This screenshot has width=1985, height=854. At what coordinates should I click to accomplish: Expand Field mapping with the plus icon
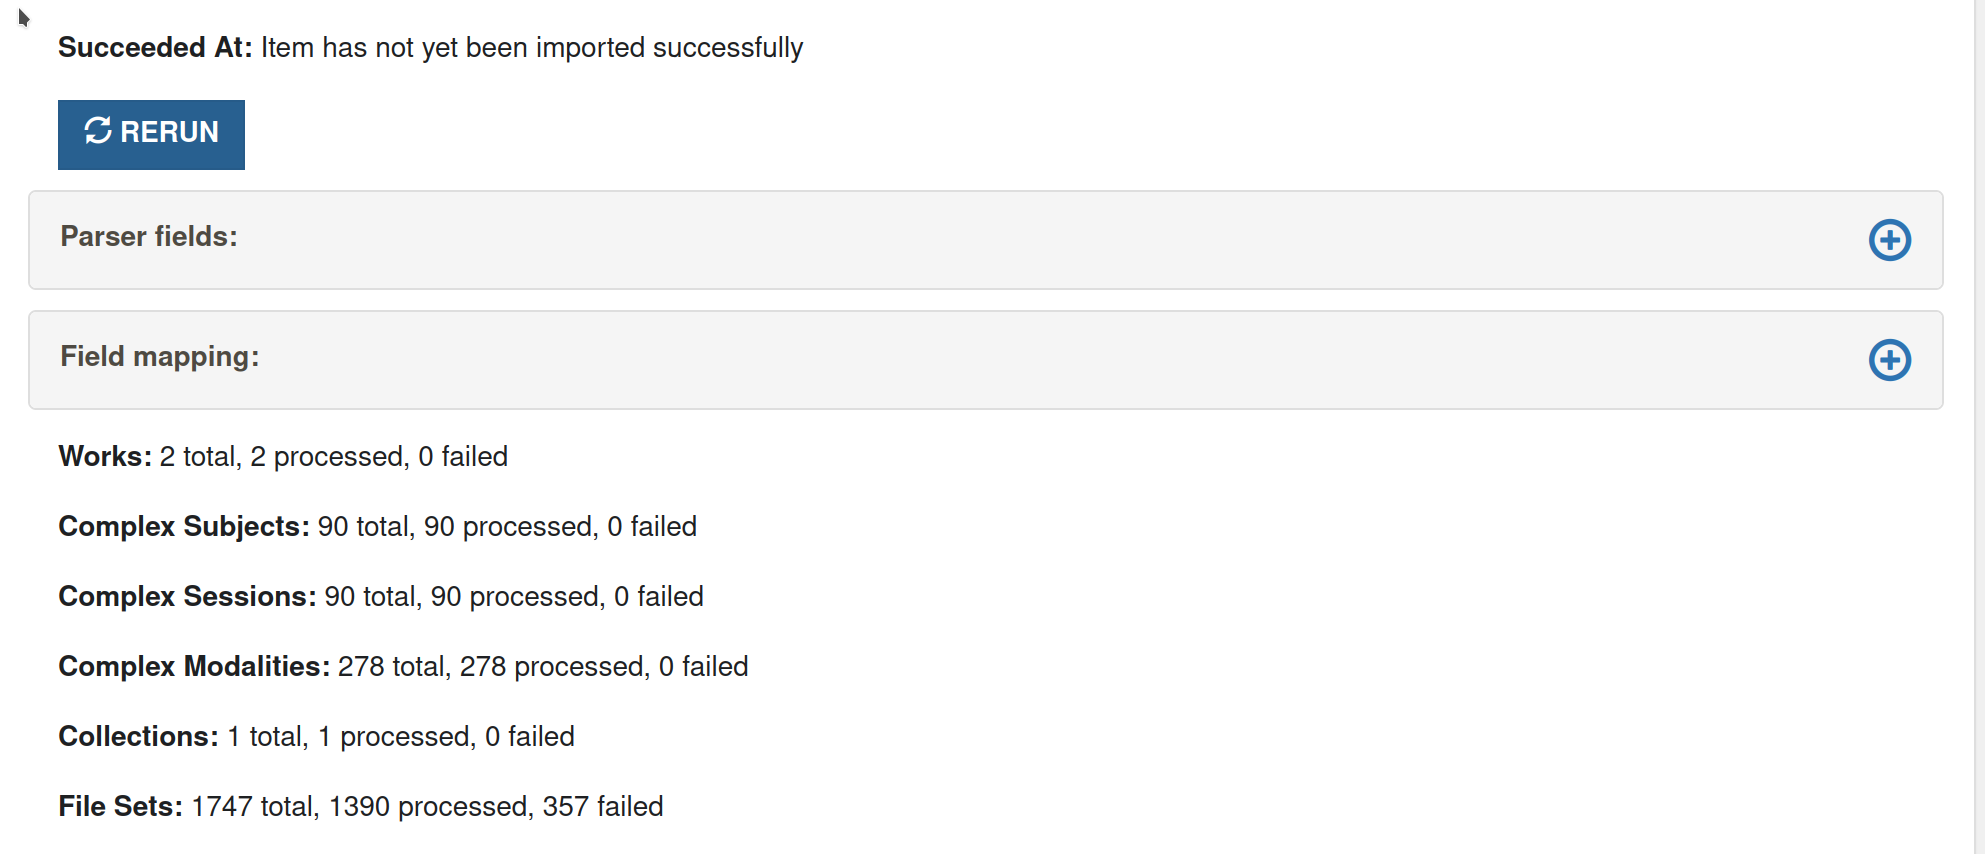(1889, 360)
